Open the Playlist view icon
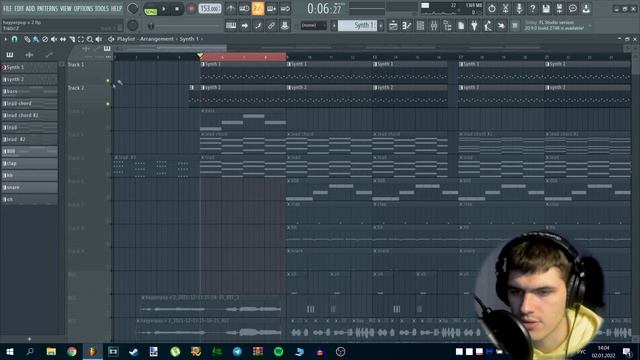The image size is (640, 360). 393,26
